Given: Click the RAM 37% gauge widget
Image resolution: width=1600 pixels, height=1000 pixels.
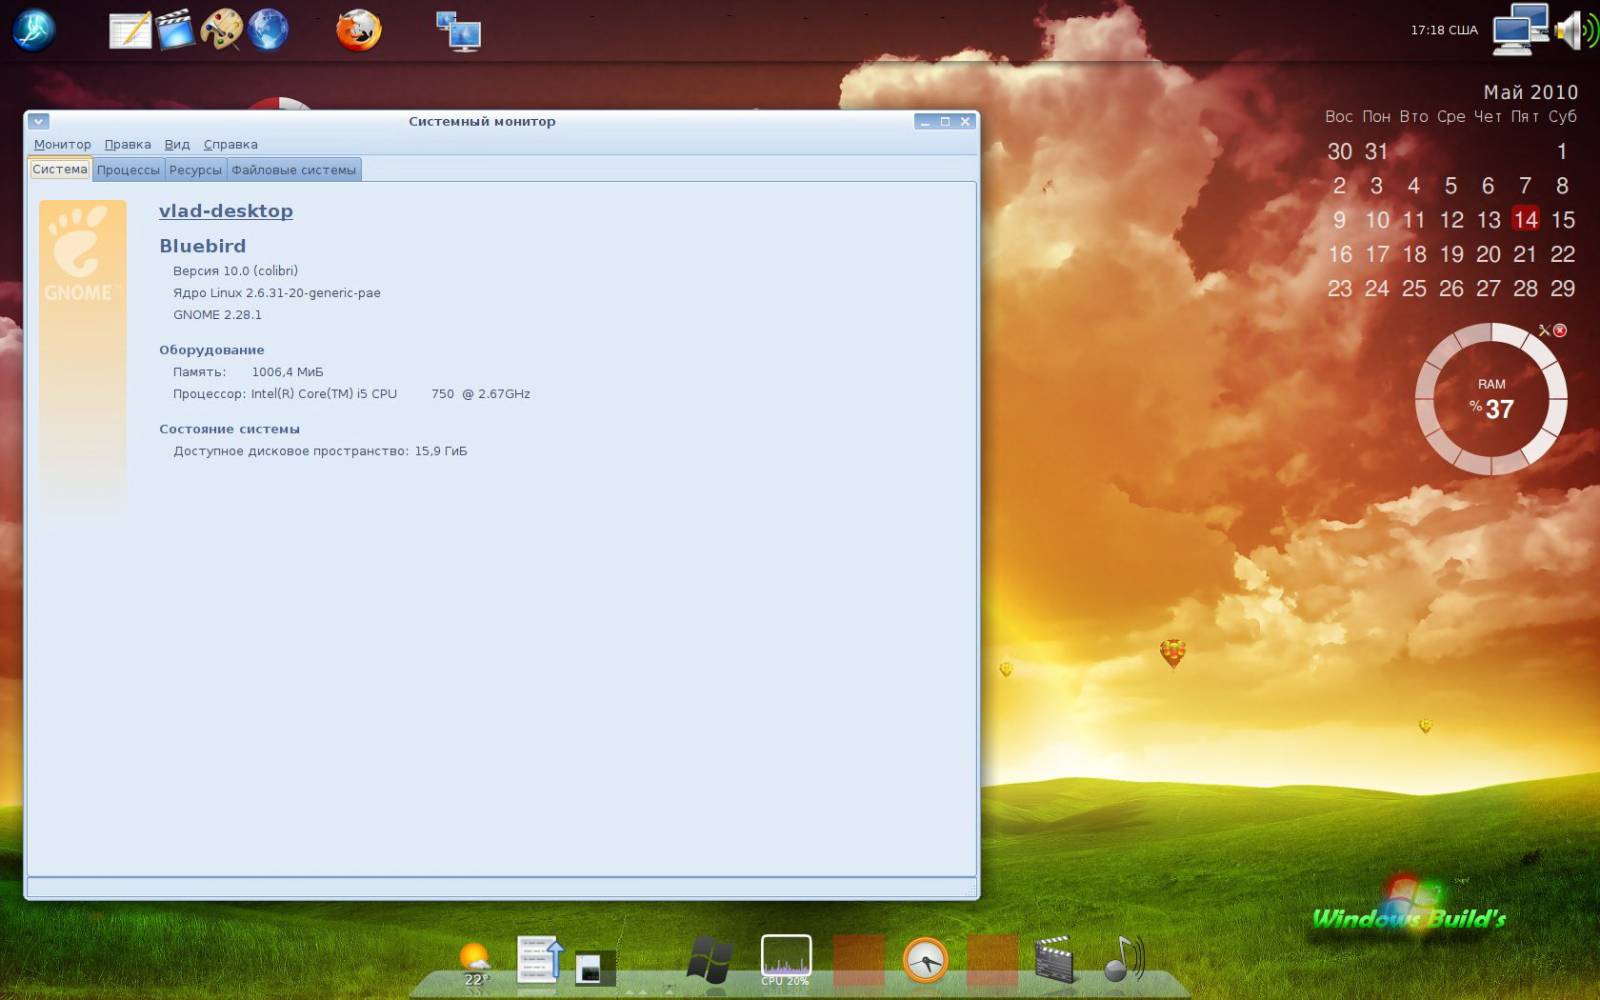Looking at the screenshot, I should click(x=1491, y=398).
